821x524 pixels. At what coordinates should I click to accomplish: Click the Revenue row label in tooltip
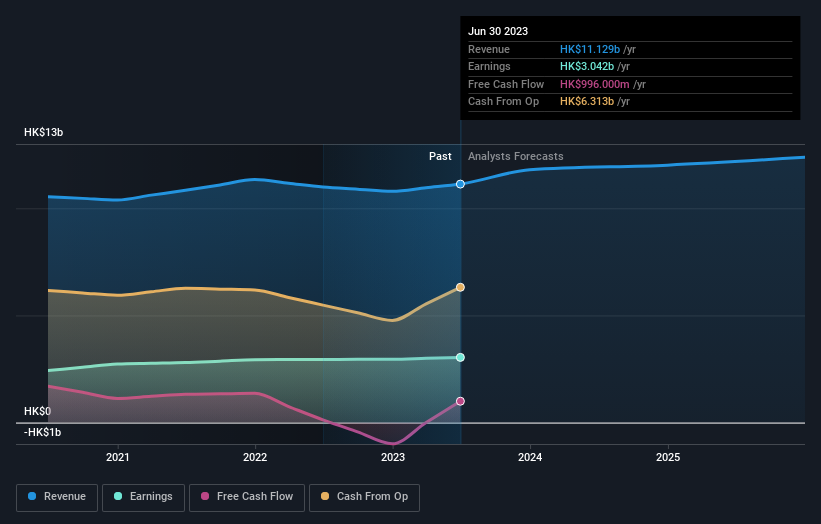click(489, 49)
